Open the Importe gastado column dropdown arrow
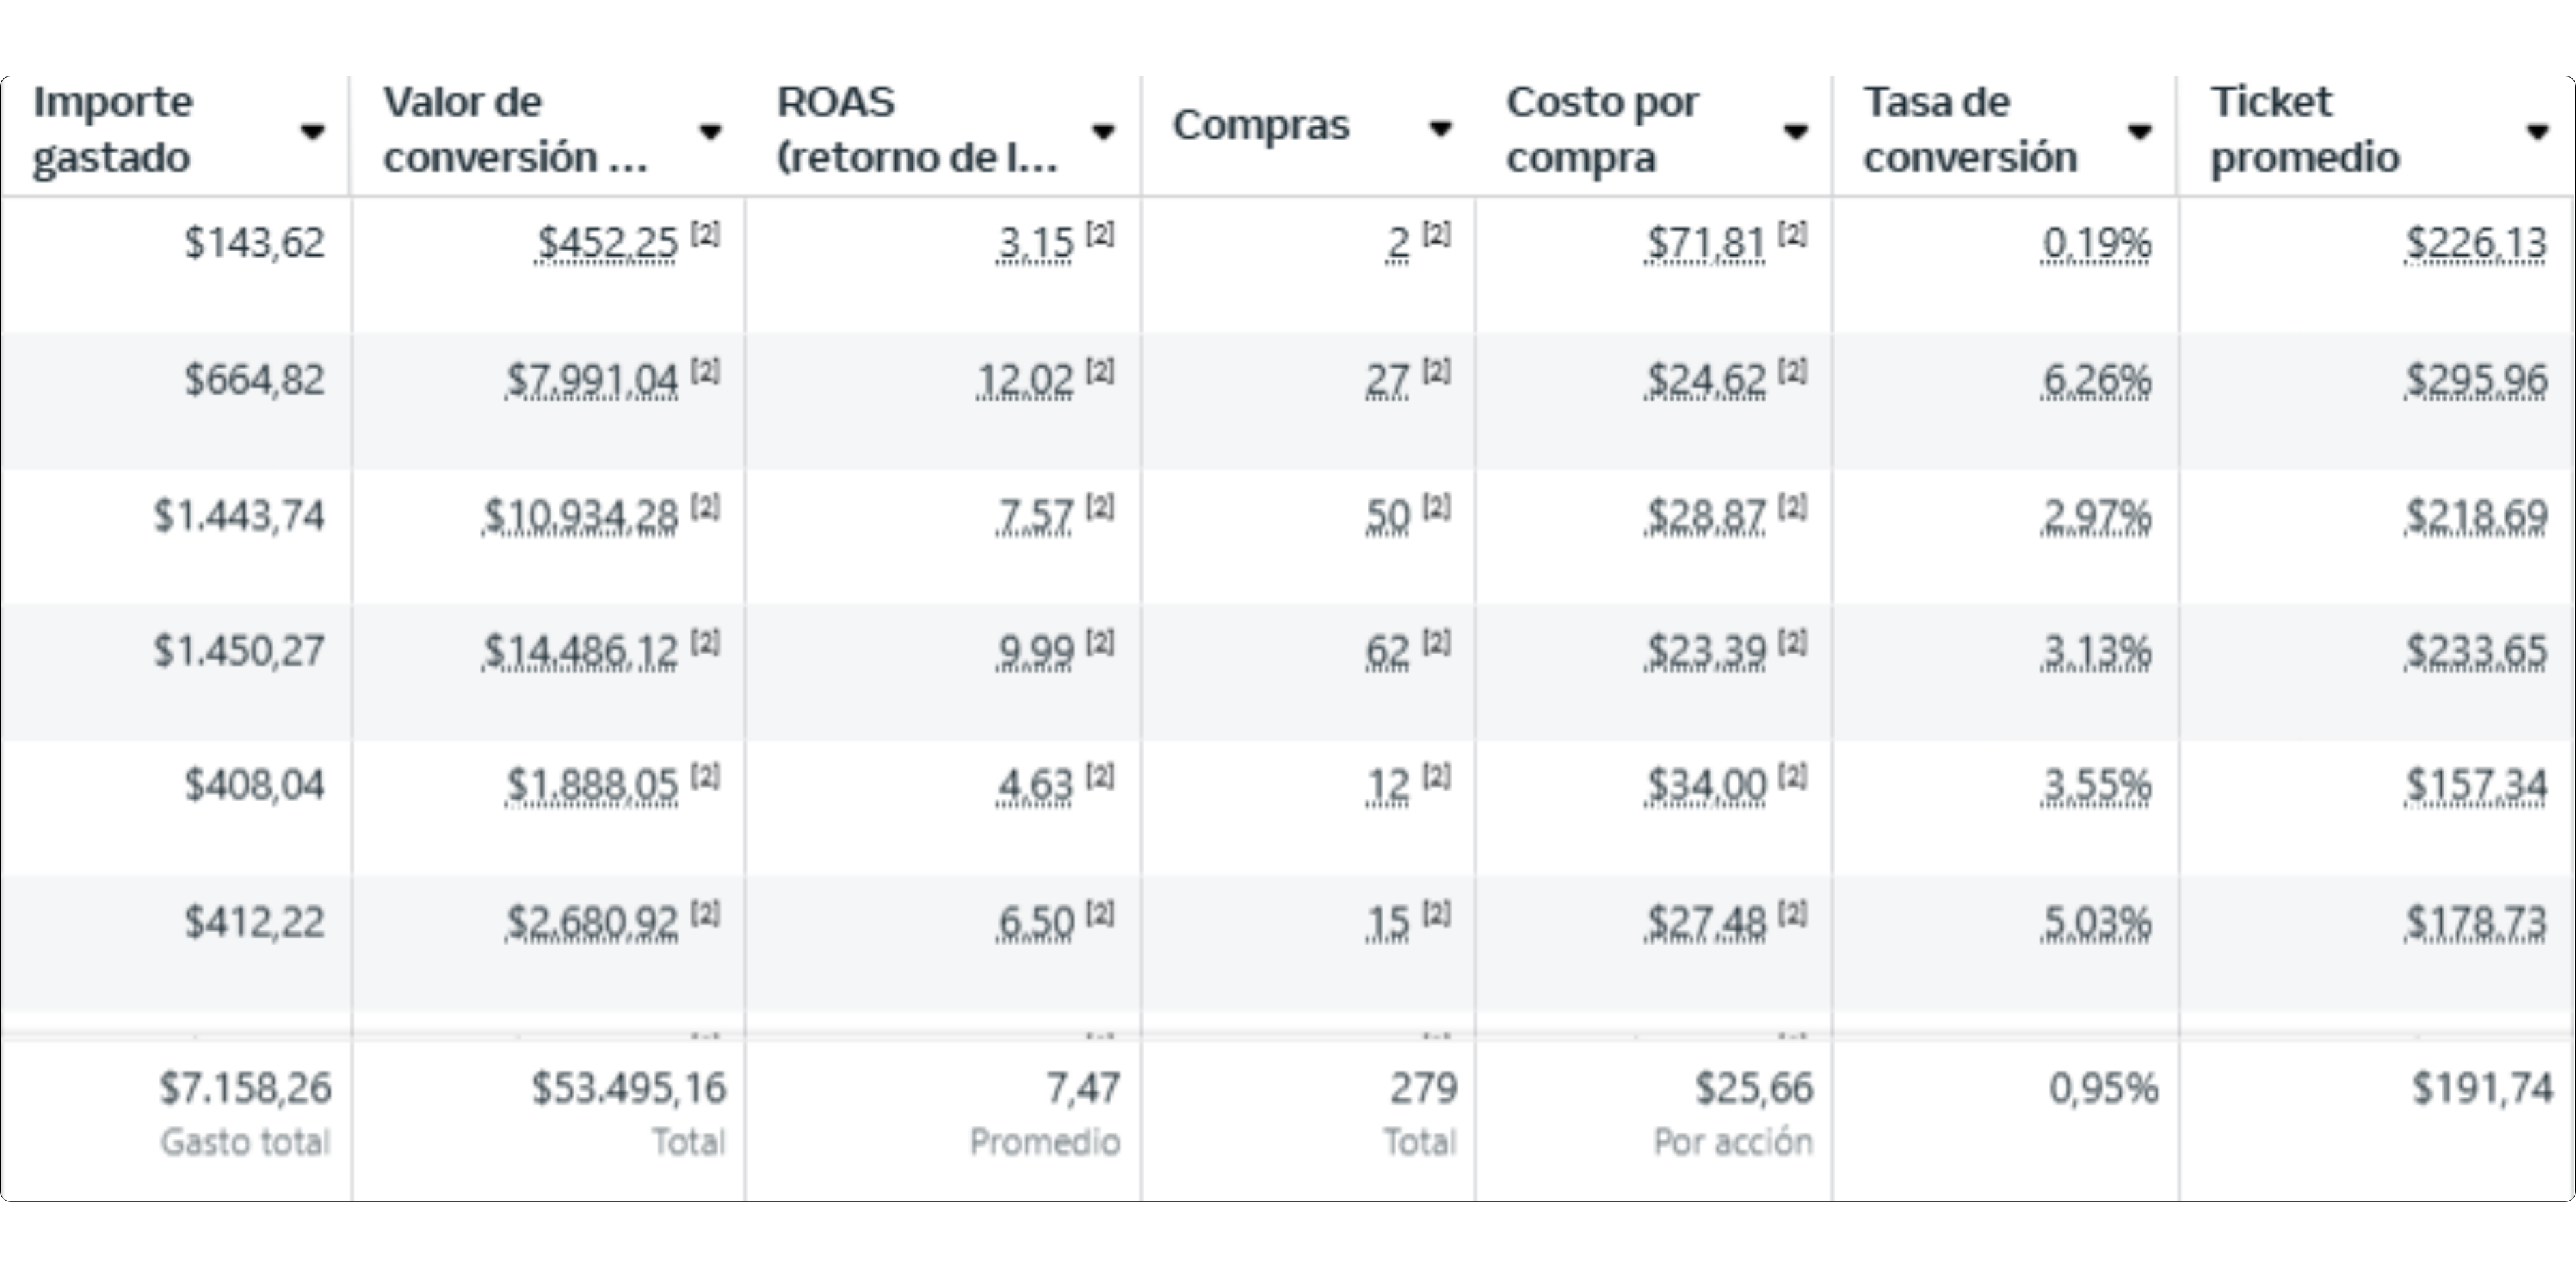The height and width of the screenshot is (1288, 2576). [313, 131]
